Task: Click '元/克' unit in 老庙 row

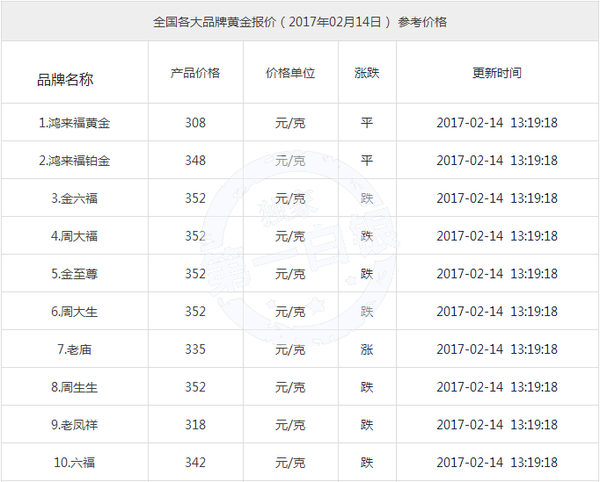Action: click(290, 349)
